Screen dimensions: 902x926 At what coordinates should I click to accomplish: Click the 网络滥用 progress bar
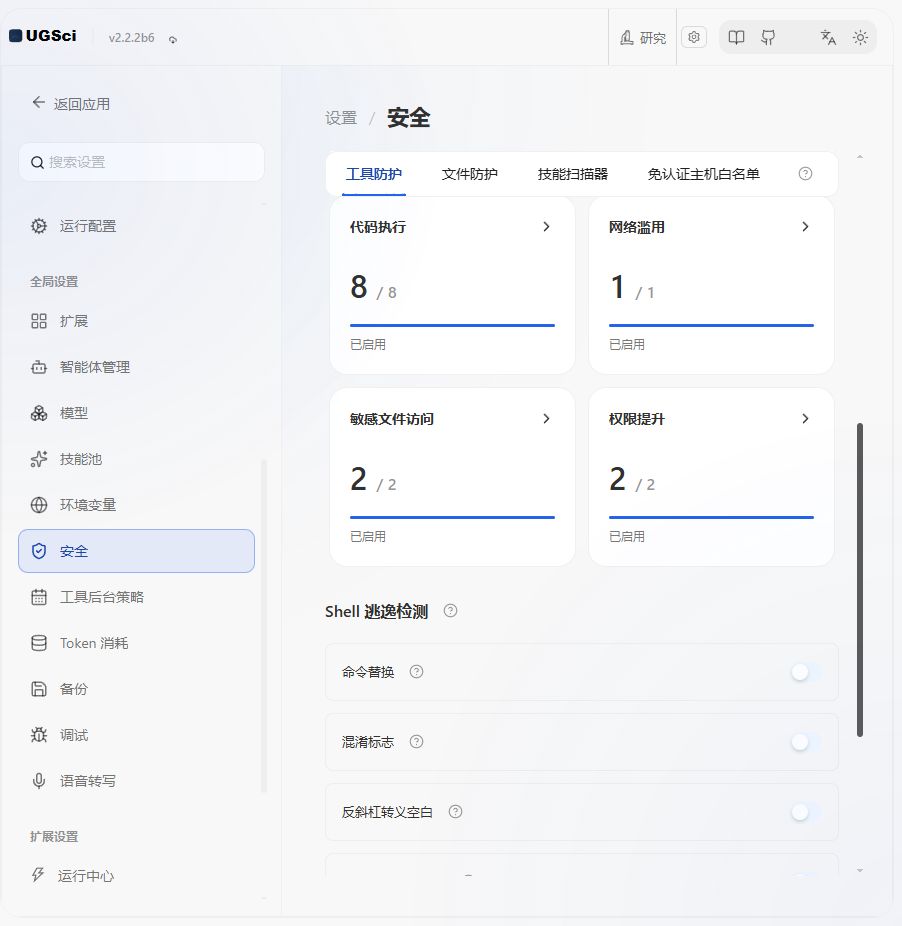tap(711, 325)
